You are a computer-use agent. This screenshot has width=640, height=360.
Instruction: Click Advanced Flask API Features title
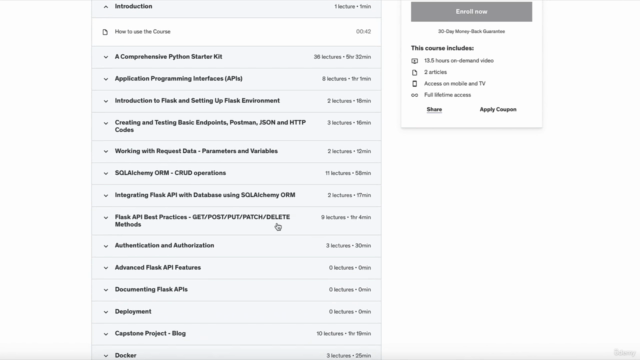pyautogui.click(x=158, y=267)
